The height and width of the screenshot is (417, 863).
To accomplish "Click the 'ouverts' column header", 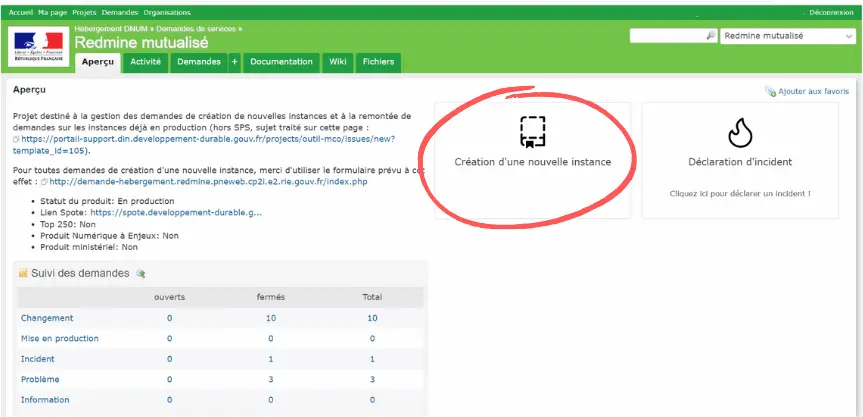I will pyautogui.click(x=170, y=297).
